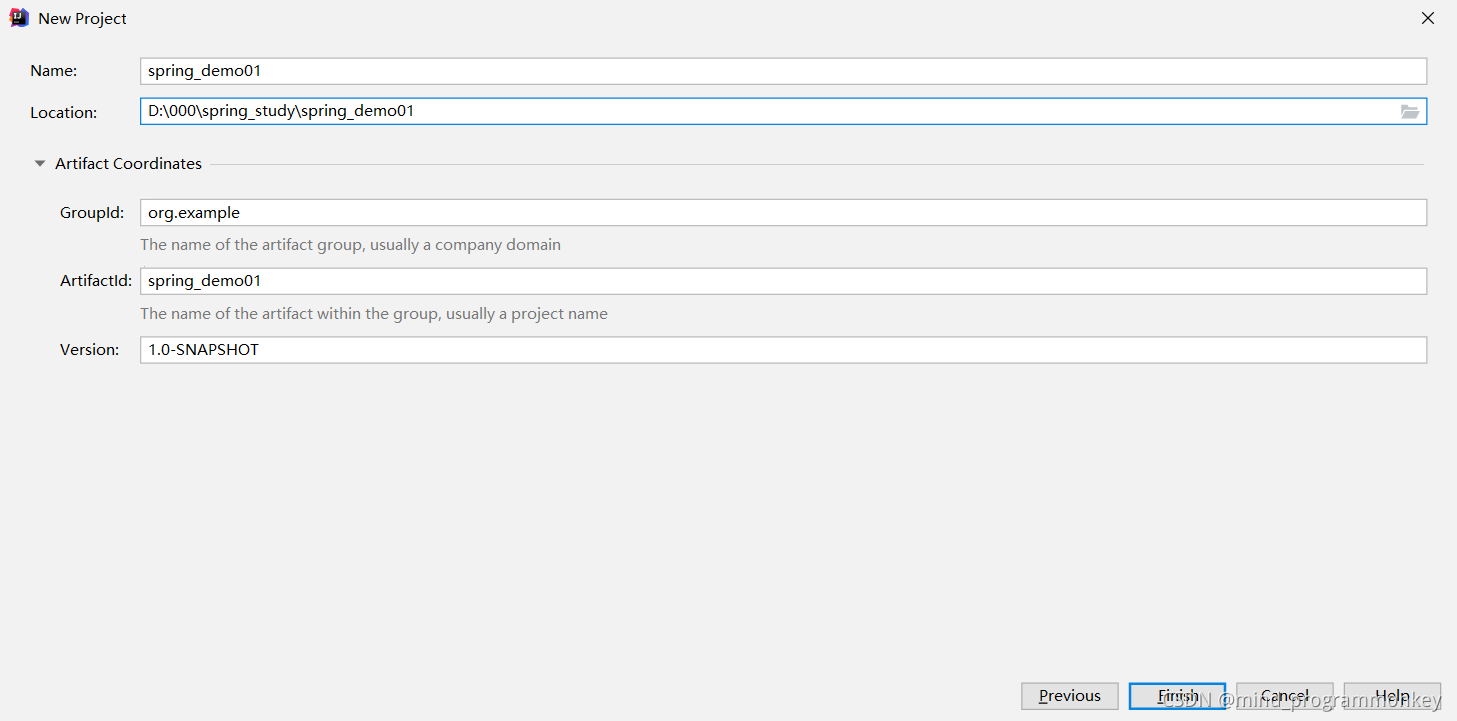
Task: Click the 'ArtifactId:' label
Action: (96, 281)
